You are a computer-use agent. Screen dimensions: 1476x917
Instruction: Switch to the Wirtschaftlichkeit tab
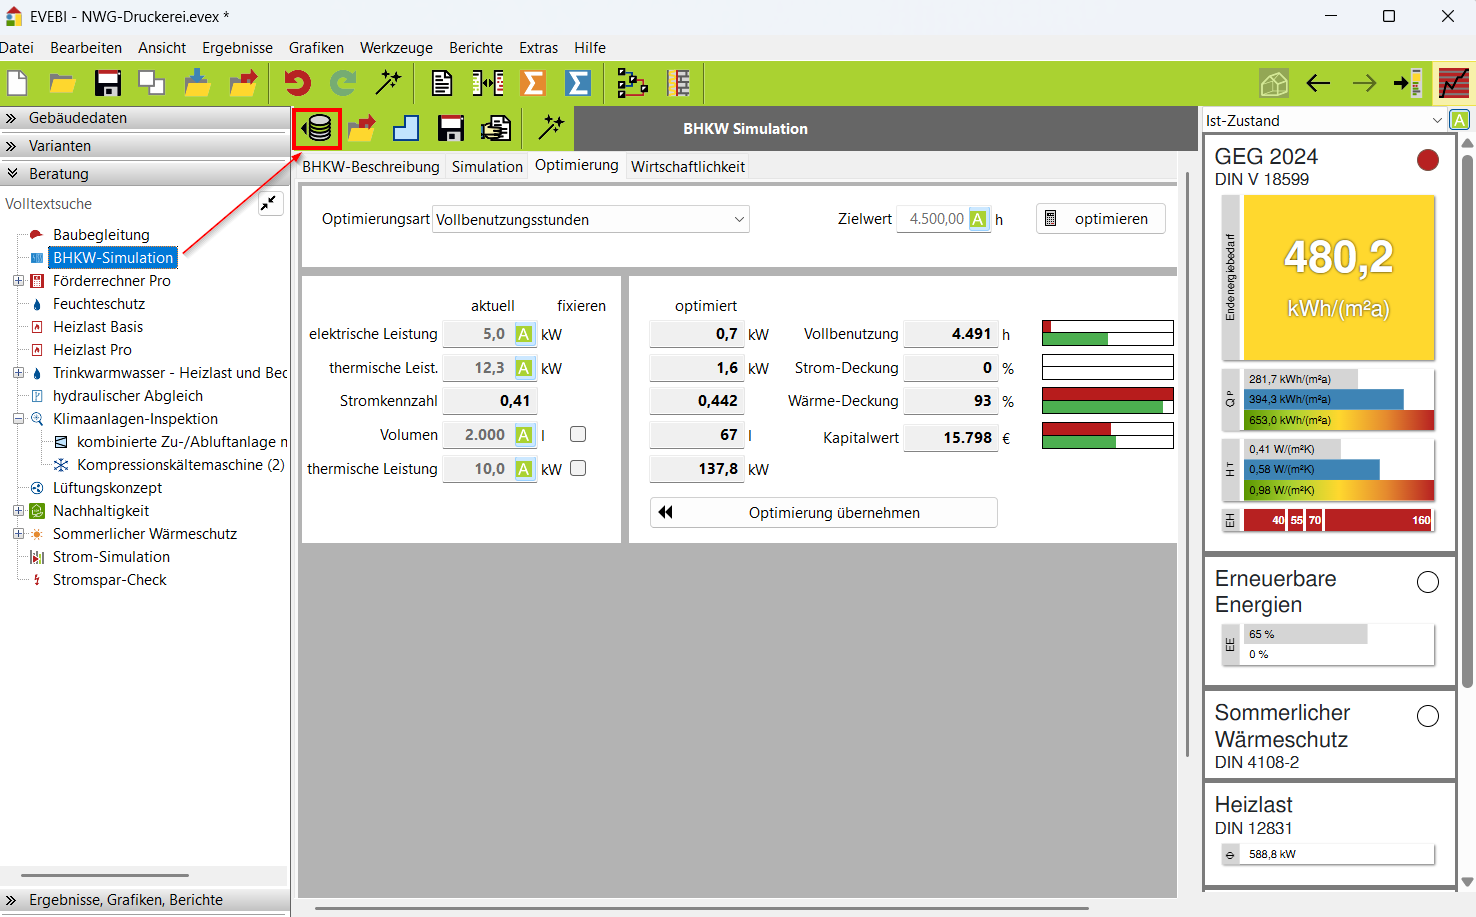click(x=687, y=167)
